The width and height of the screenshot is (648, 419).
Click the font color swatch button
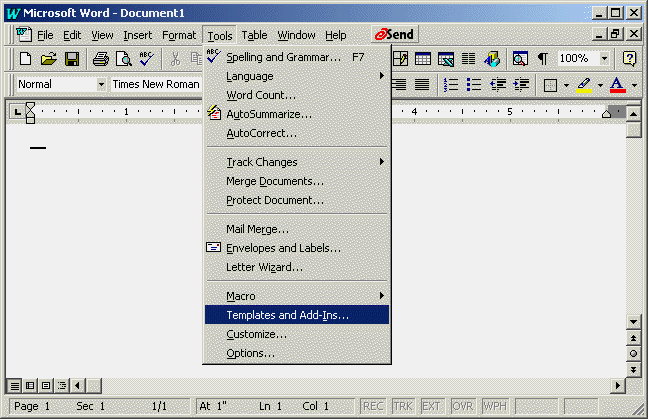617,85
